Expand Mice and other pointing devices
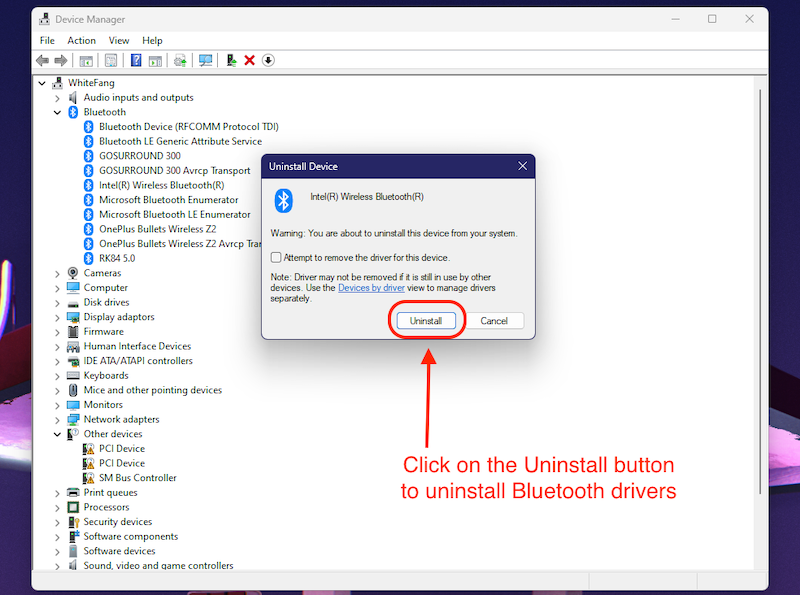 click(x=57, y=391)
